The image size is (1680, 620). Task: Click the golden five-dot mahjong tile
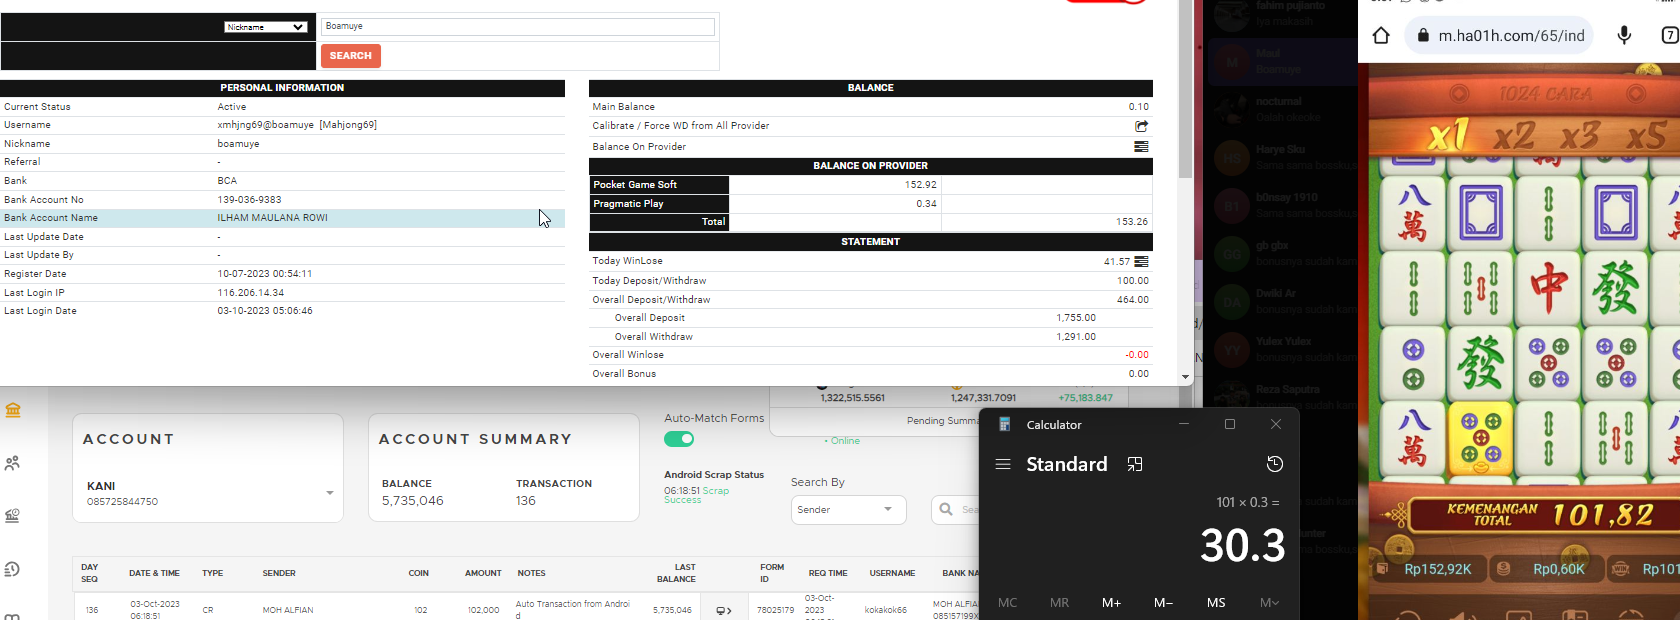1481,439
